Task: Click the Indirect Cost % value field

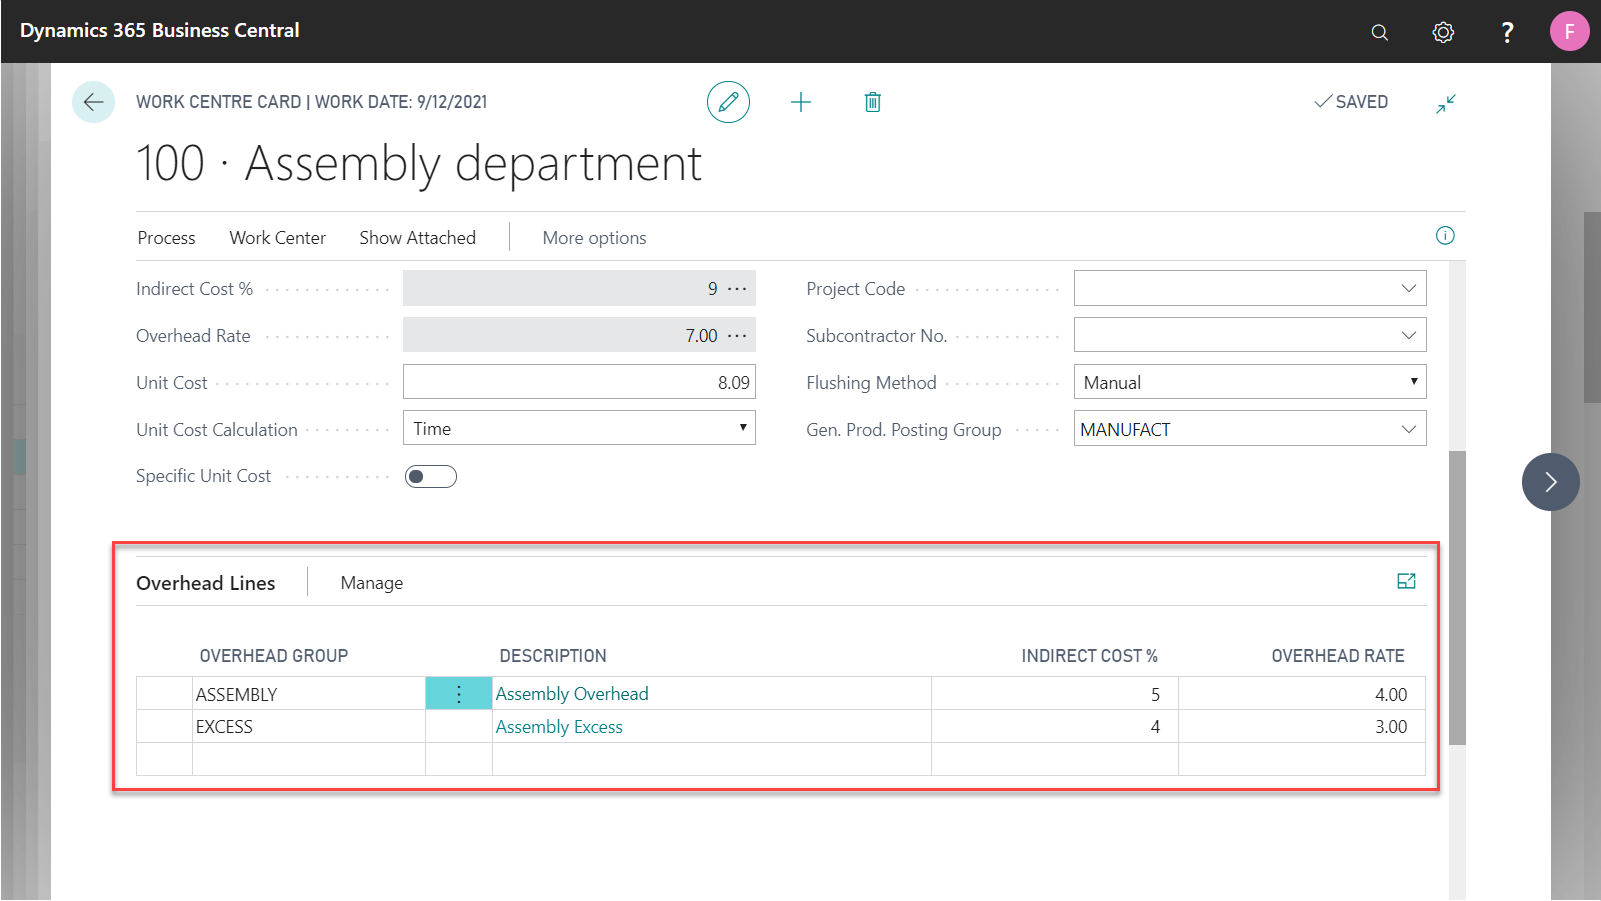Action: pyautogui.click(x=579, y=288)
